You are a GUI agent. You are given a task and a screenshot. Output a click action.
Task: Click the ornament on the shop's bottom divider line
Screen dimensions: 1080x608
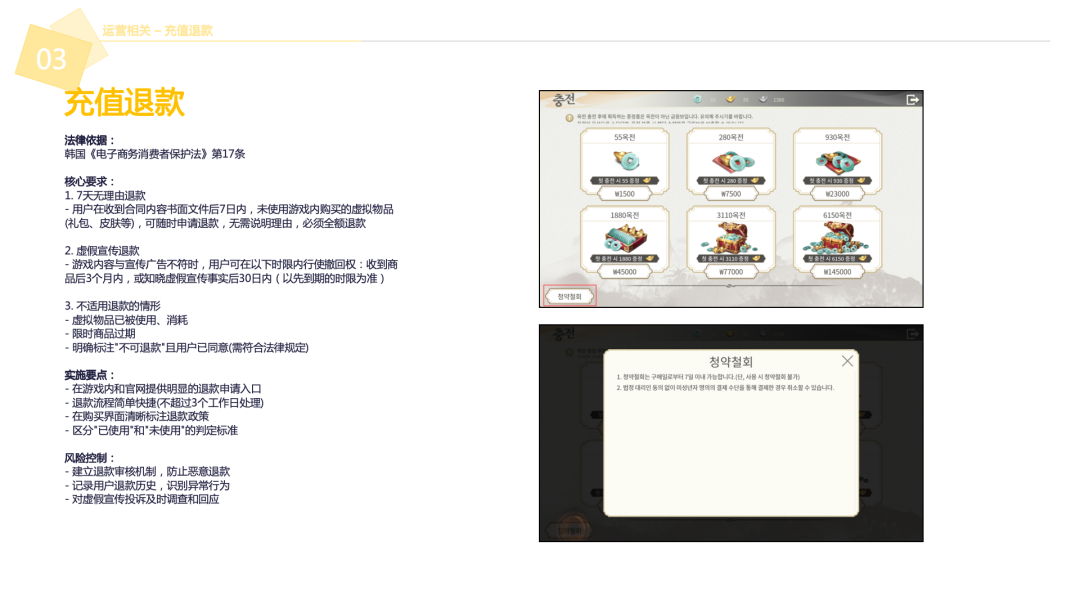730,286
